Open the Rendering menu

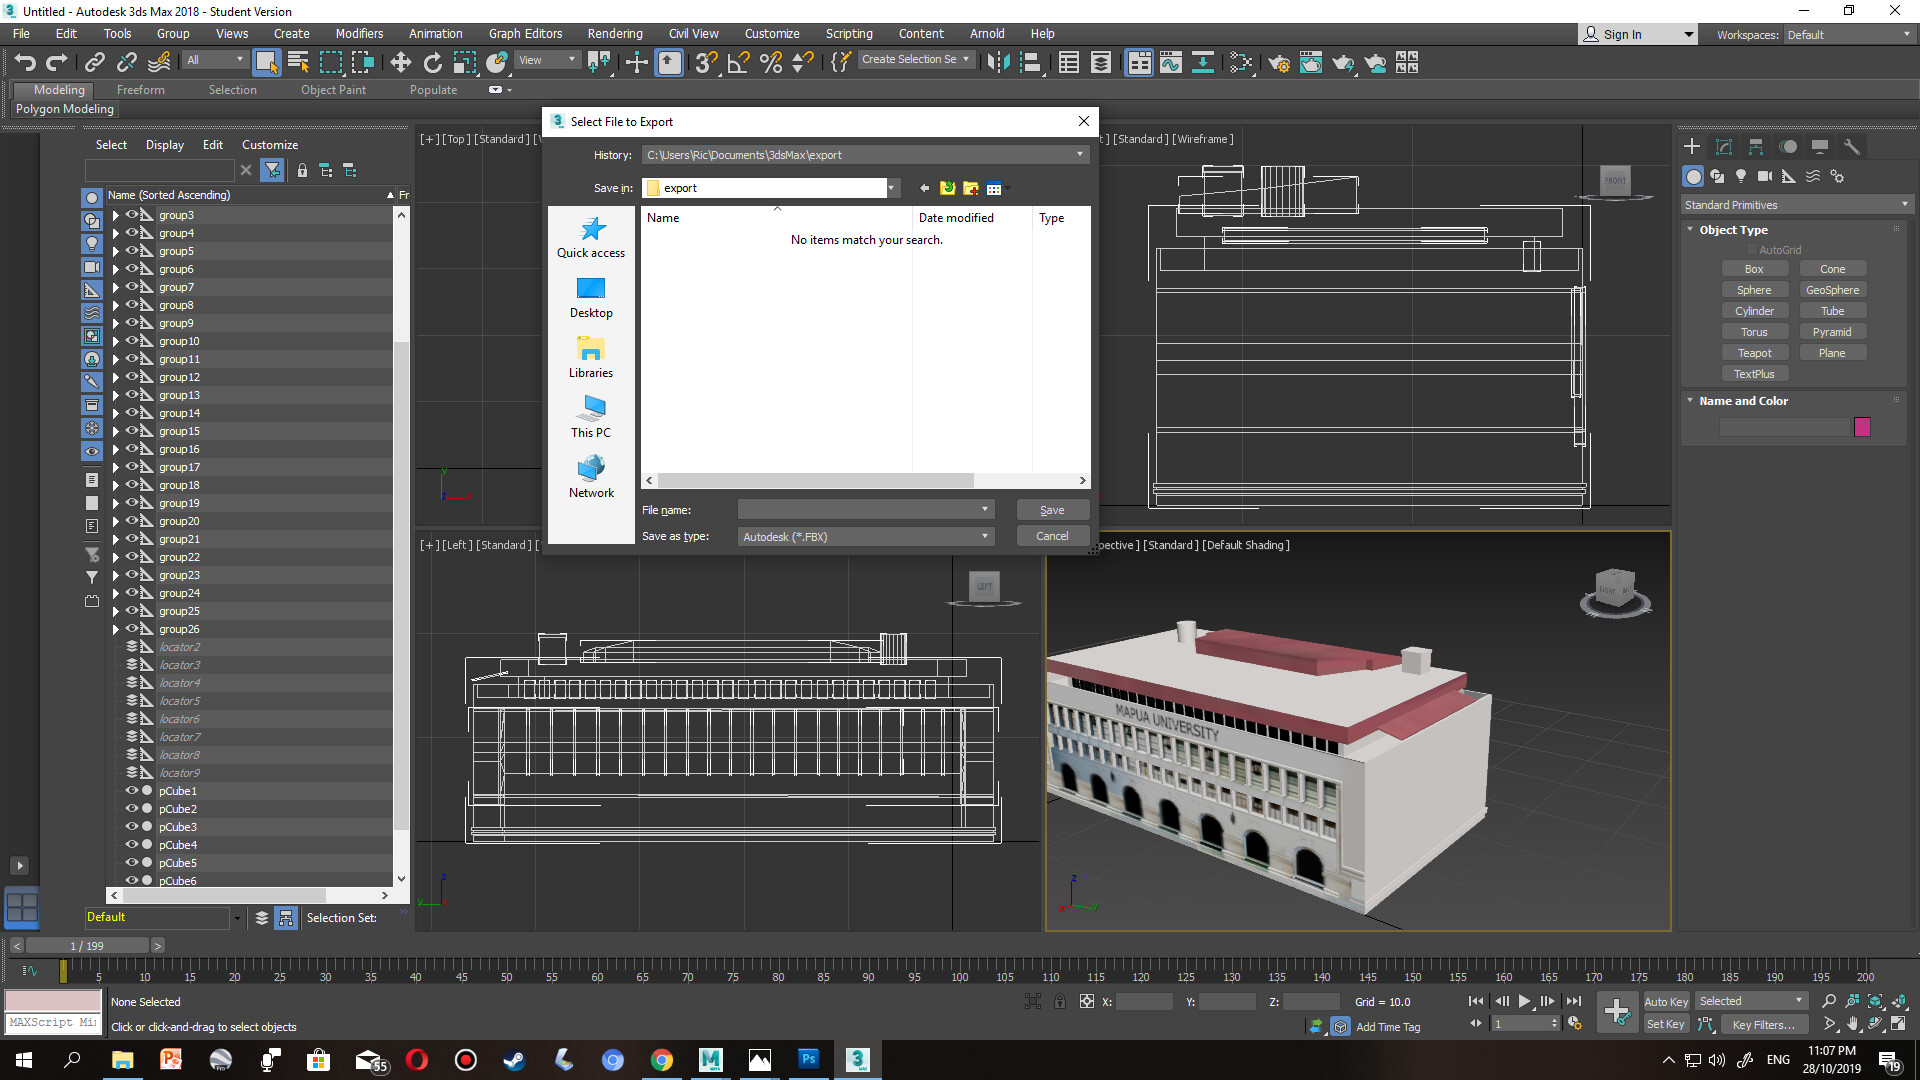614,33
